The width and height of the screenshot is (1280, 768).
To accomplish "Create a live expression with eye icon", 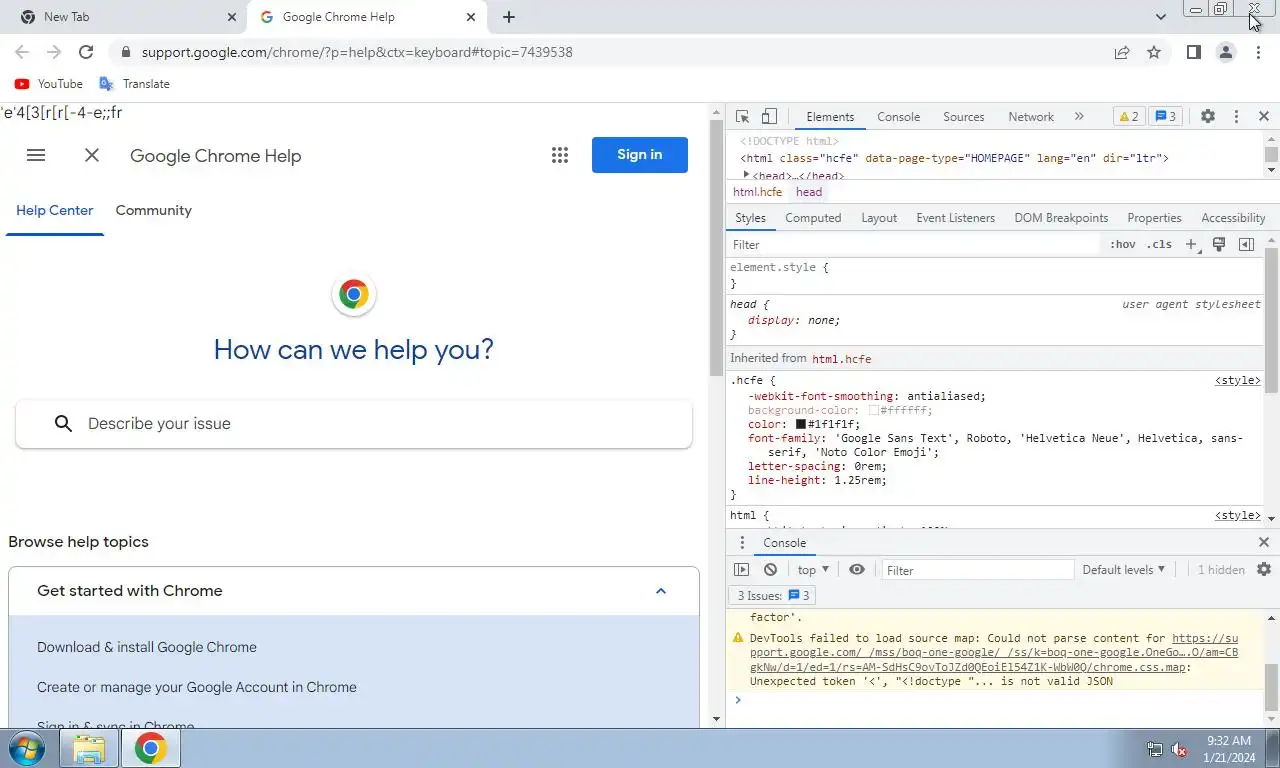I will (x=857, y=570).
